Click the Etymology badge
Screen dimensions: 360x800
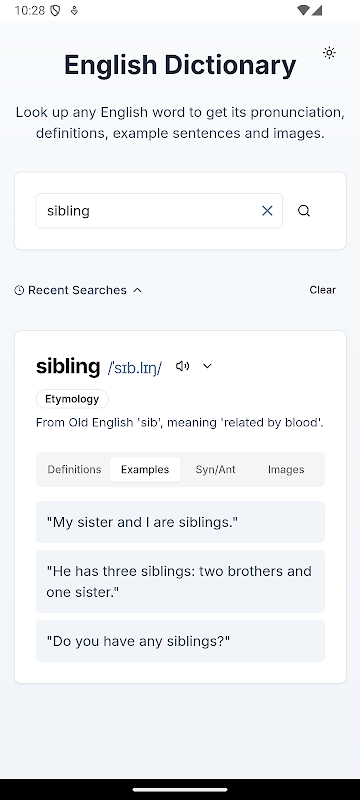click(72, 399)
